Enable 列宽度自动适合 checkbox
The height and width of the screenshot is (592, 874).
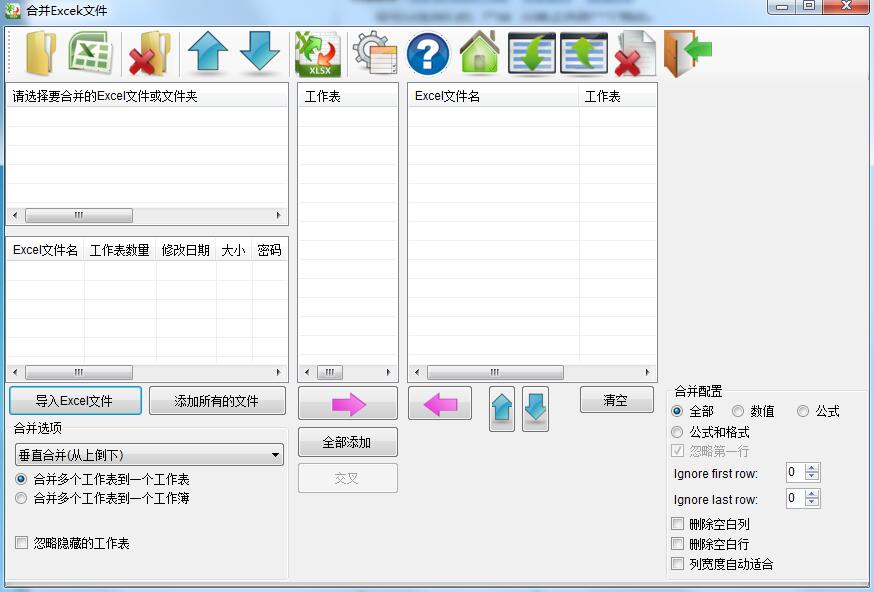[677, 564]
